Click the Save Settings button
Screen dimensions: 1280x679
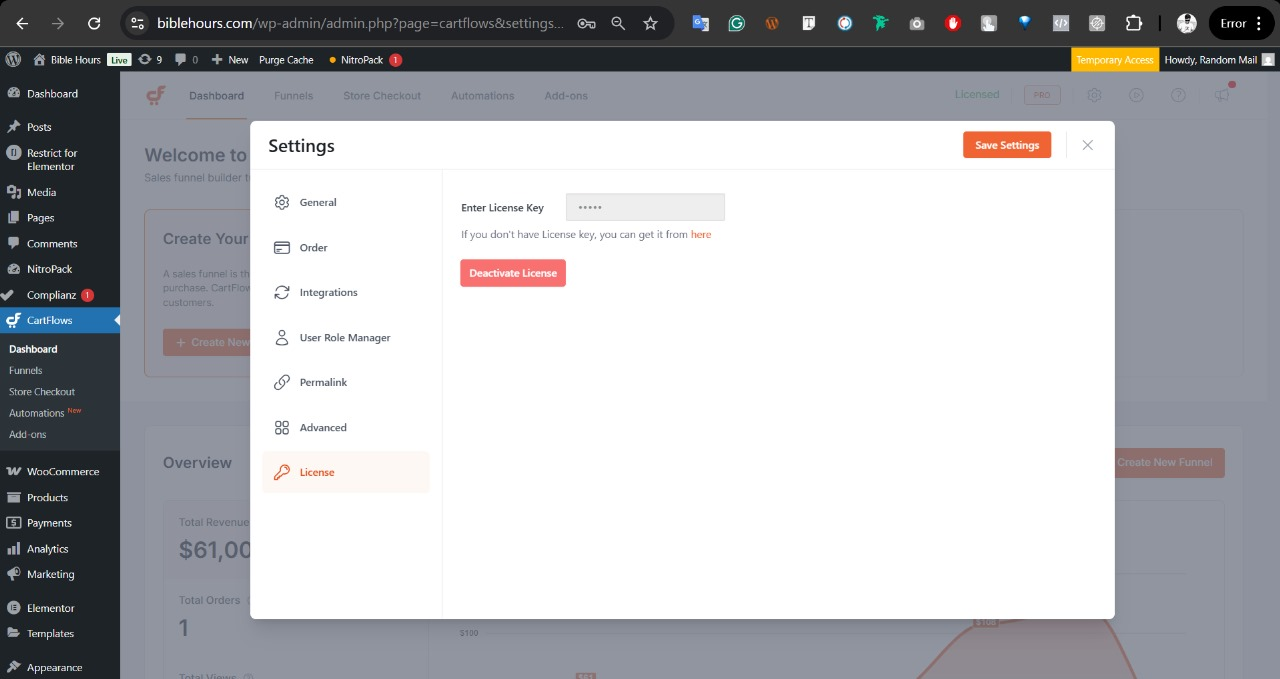tap(1006, 145)
